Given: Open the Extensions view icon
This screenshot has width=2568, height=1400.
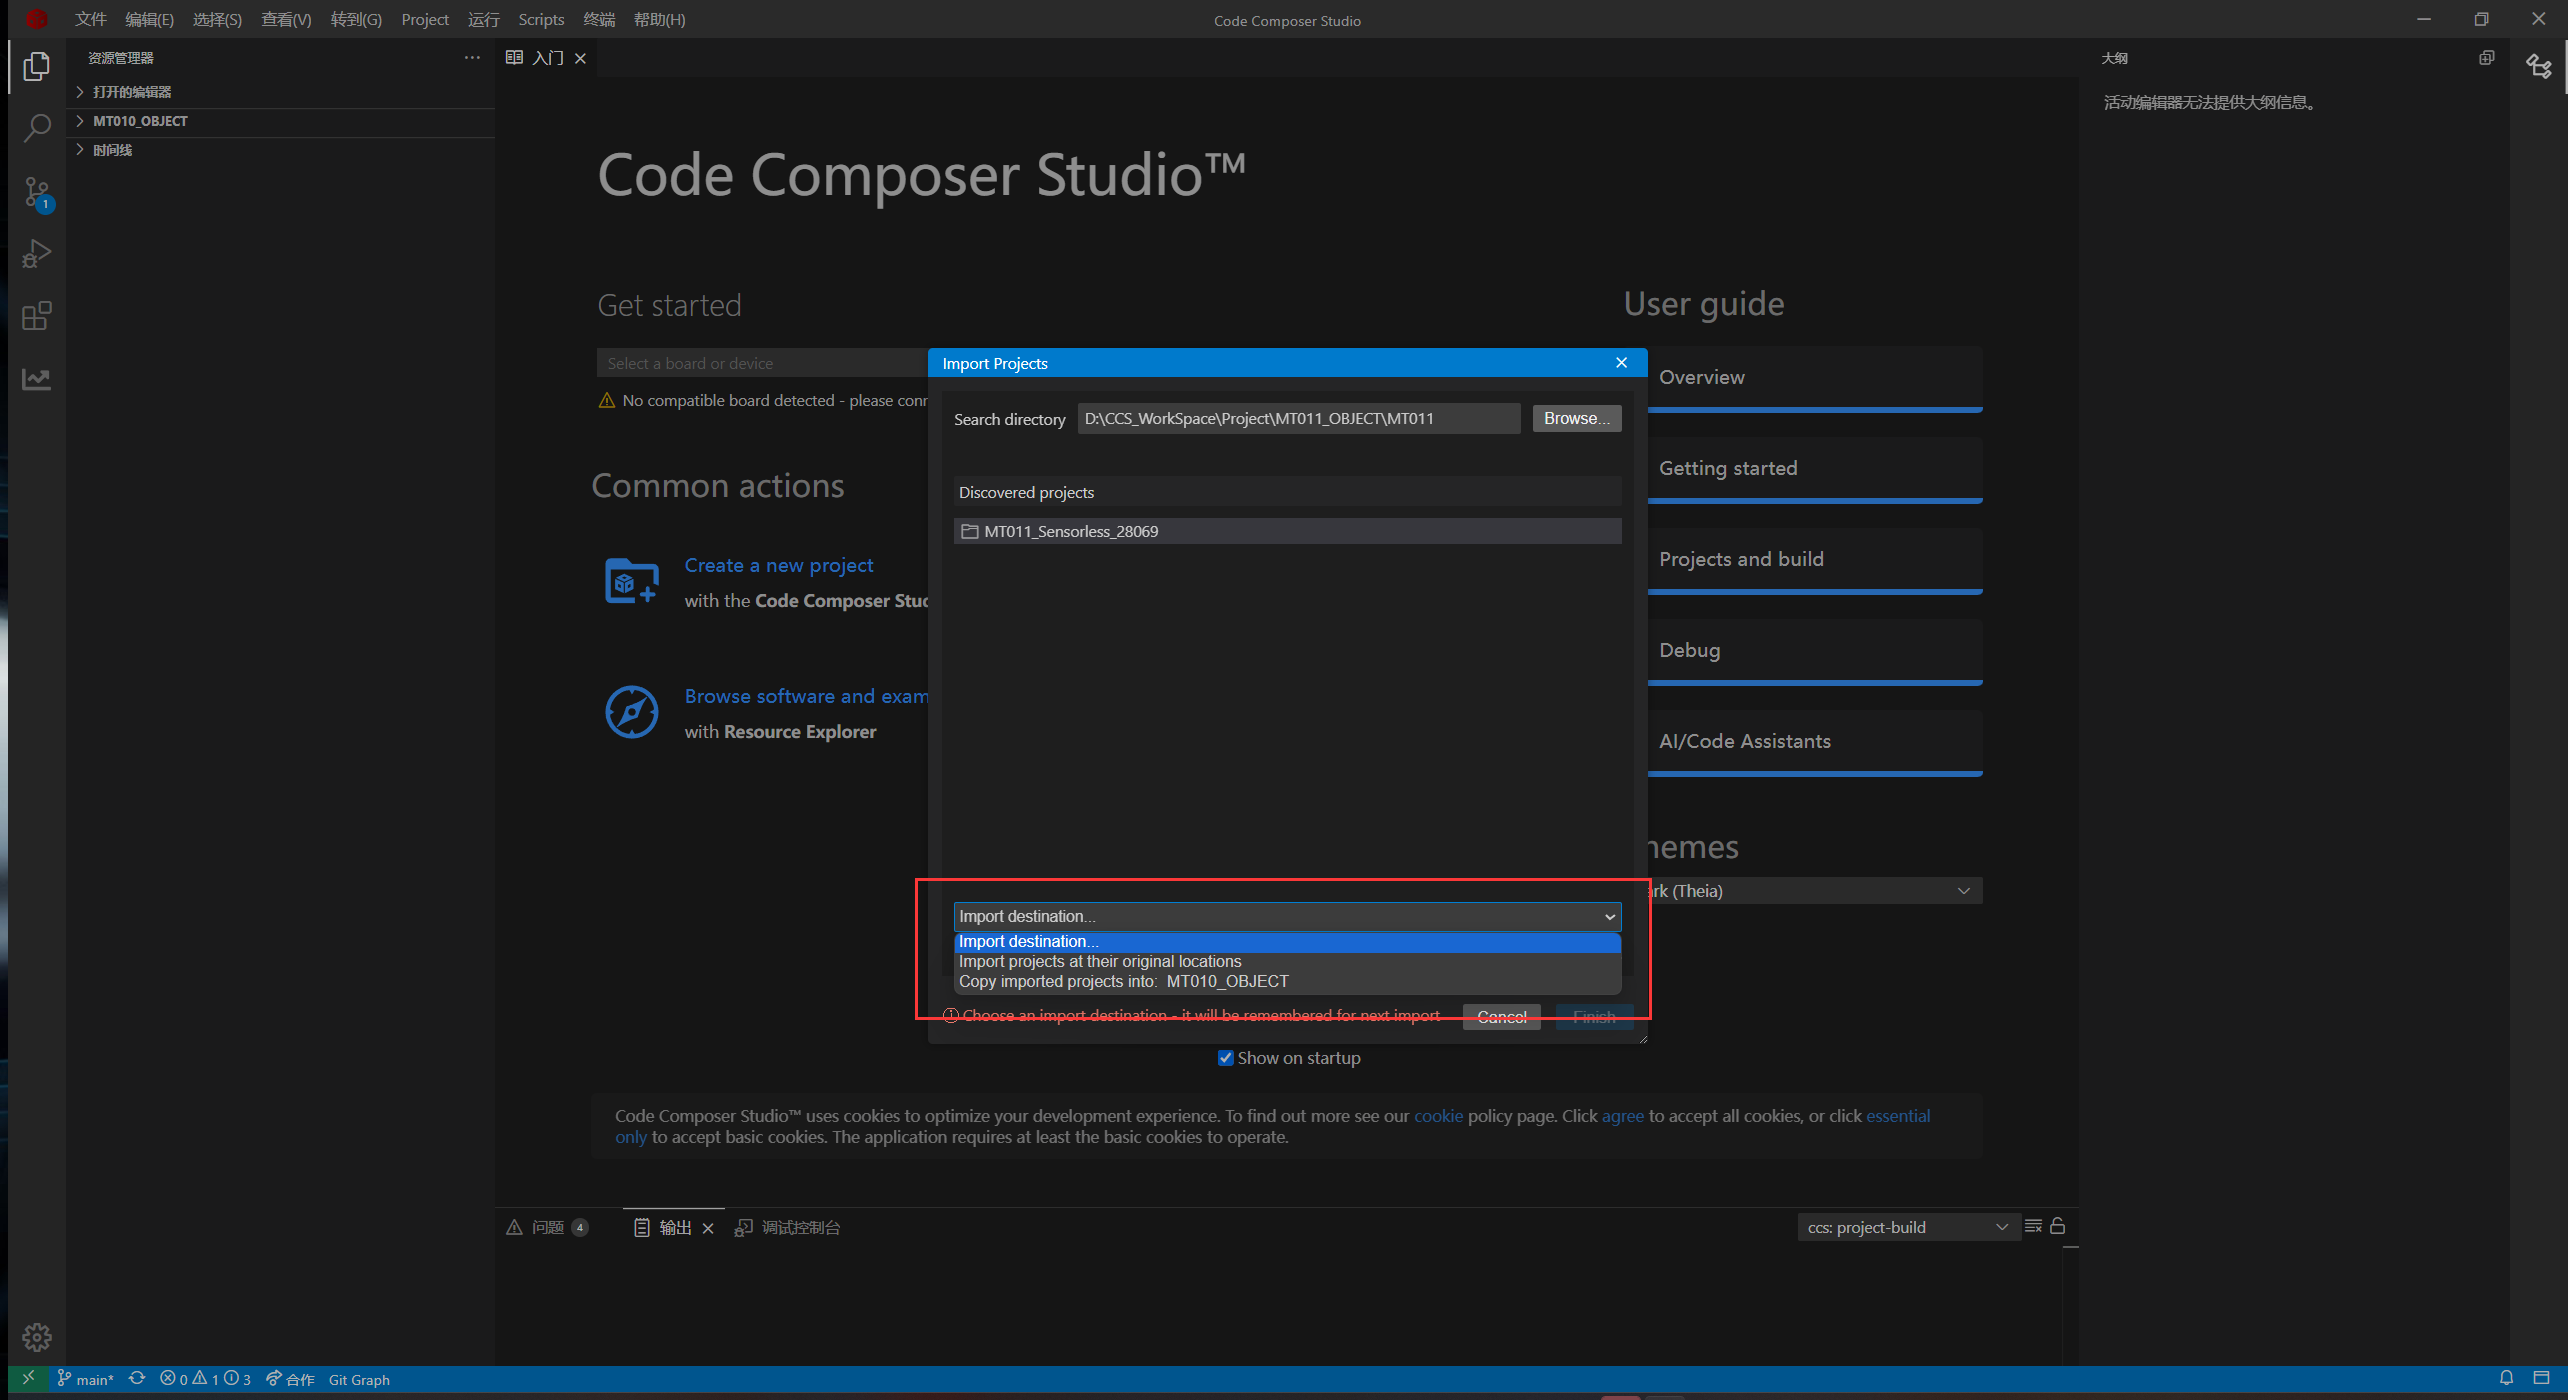Looking at the screenshot, I should (x=37, y=317).
